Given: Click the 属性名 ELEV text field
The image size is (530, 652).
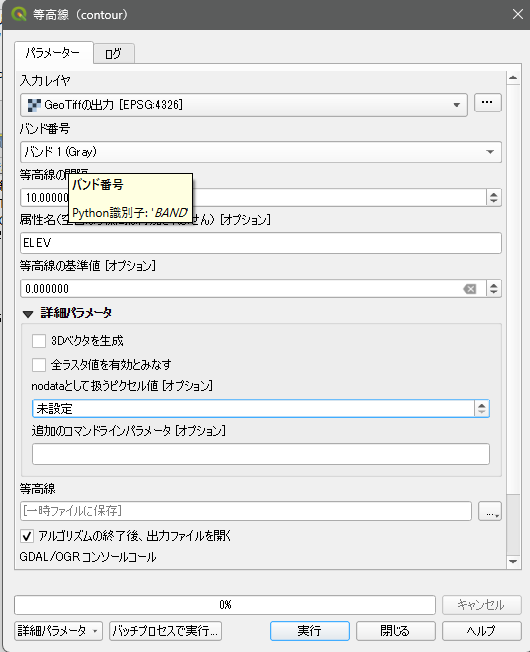Looking at the screenshot, I should click(x=261, y=243).
